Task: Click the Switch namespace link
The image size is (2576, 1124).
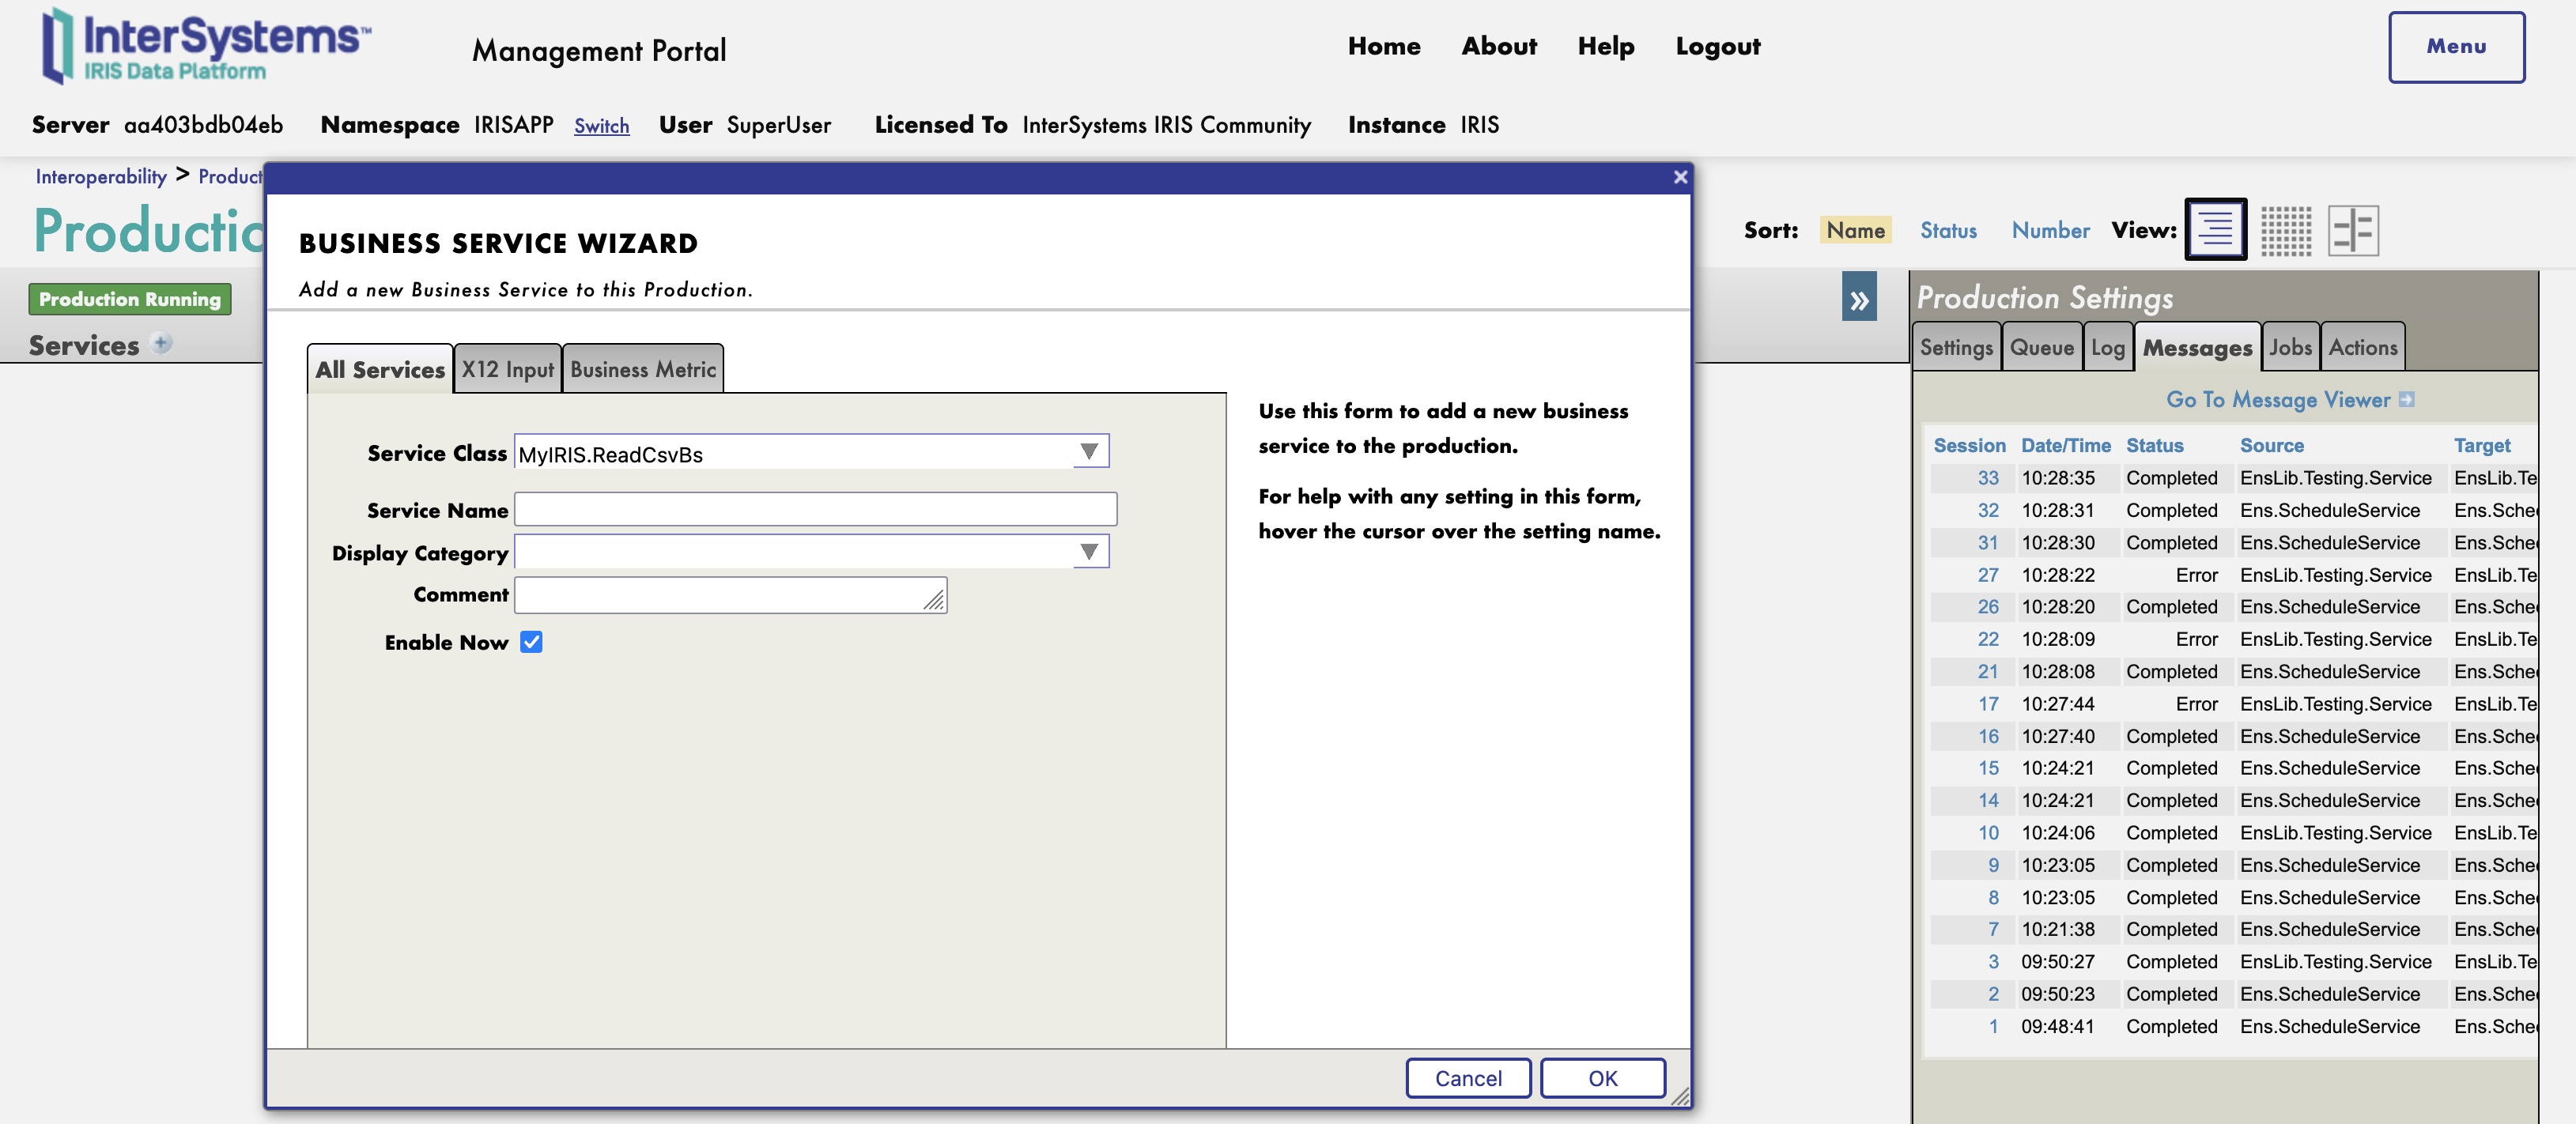Action: point(601,126)
